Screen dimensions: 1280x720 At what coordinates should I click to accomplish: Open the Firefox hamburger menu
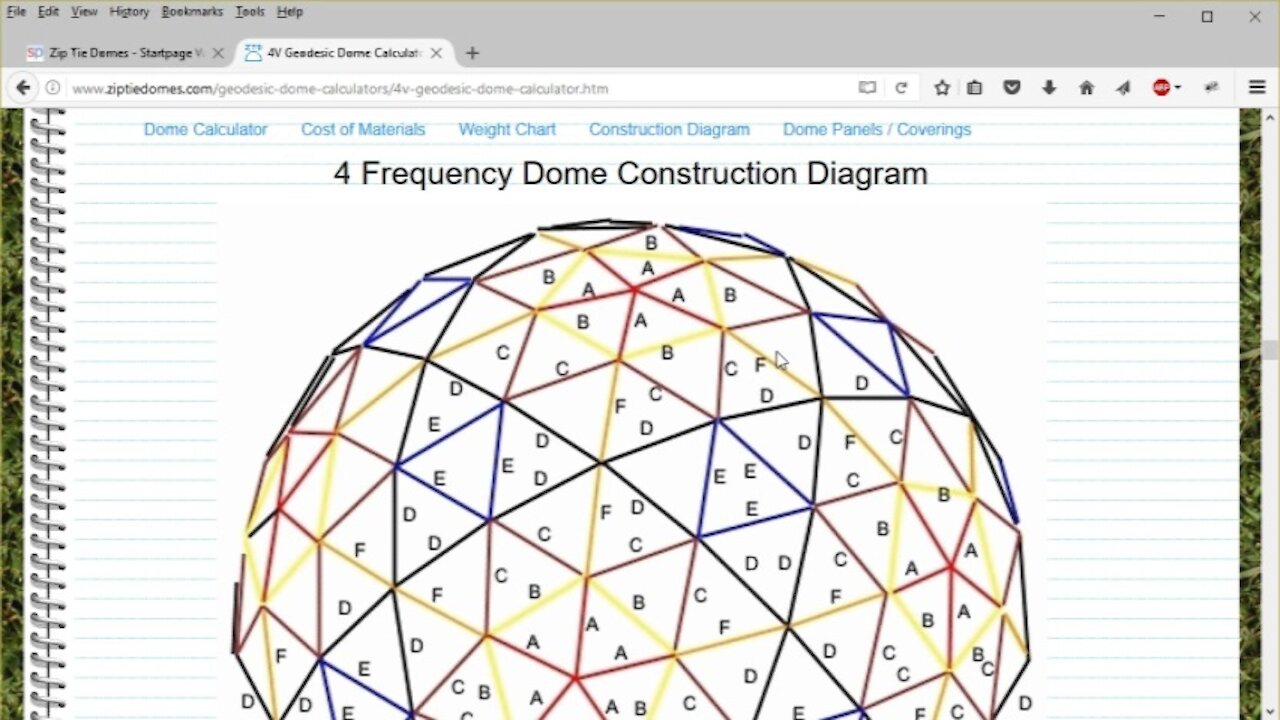click(x=1257, y=88)
